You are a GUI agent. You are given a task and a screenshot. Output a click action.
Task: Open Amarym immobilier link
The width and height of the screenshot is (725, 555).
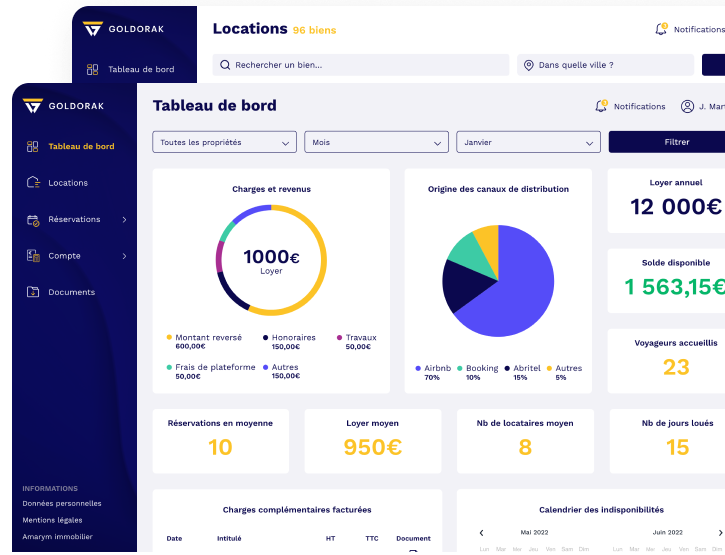[57, 536]
